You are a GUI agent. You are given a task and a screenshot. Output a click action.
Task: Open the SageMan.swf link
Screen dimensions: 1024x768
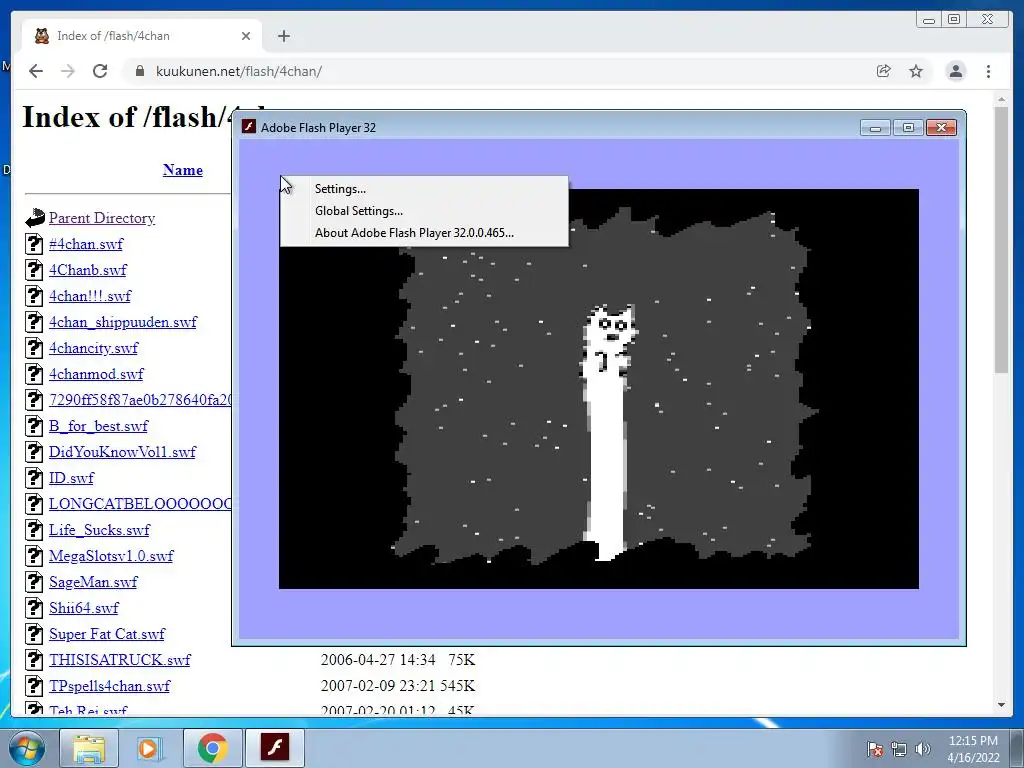click(93, 582)
